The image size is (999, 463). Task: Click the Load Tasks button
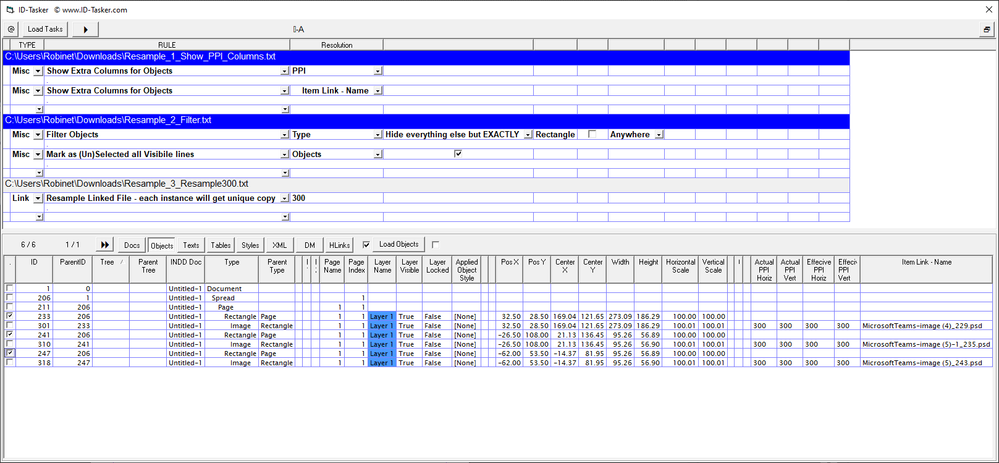pyautogui.click(x=44, y=30)
